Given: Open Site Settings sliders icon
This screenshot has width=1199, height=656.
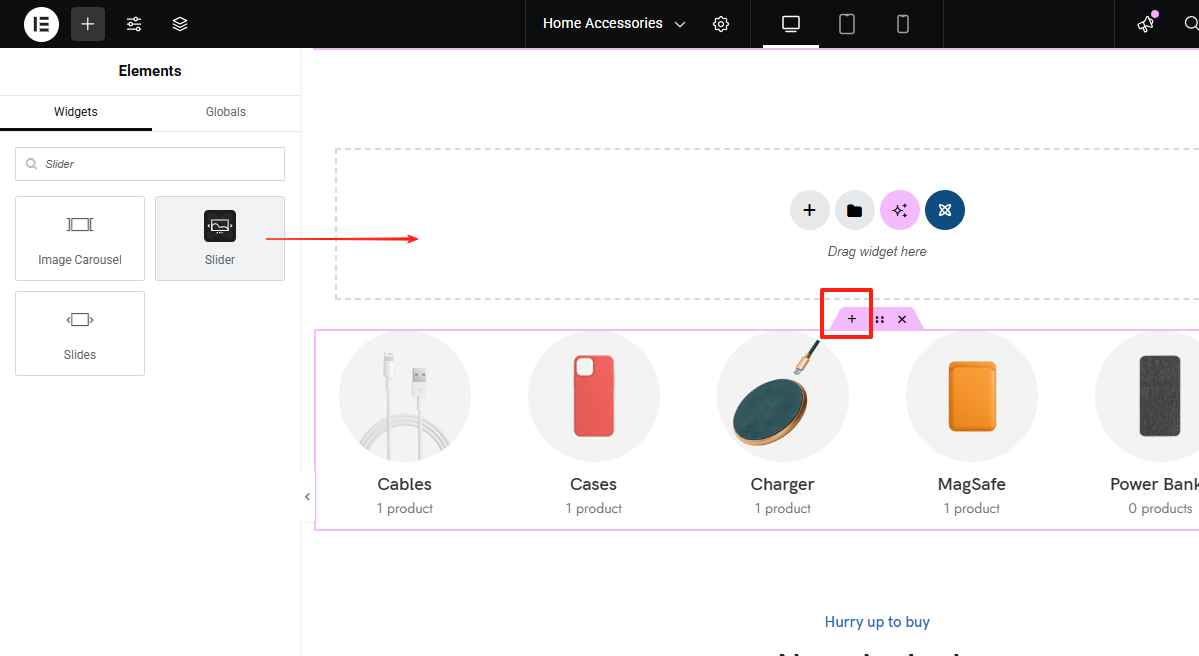Looking at the screenshot, I should [134, 24].
